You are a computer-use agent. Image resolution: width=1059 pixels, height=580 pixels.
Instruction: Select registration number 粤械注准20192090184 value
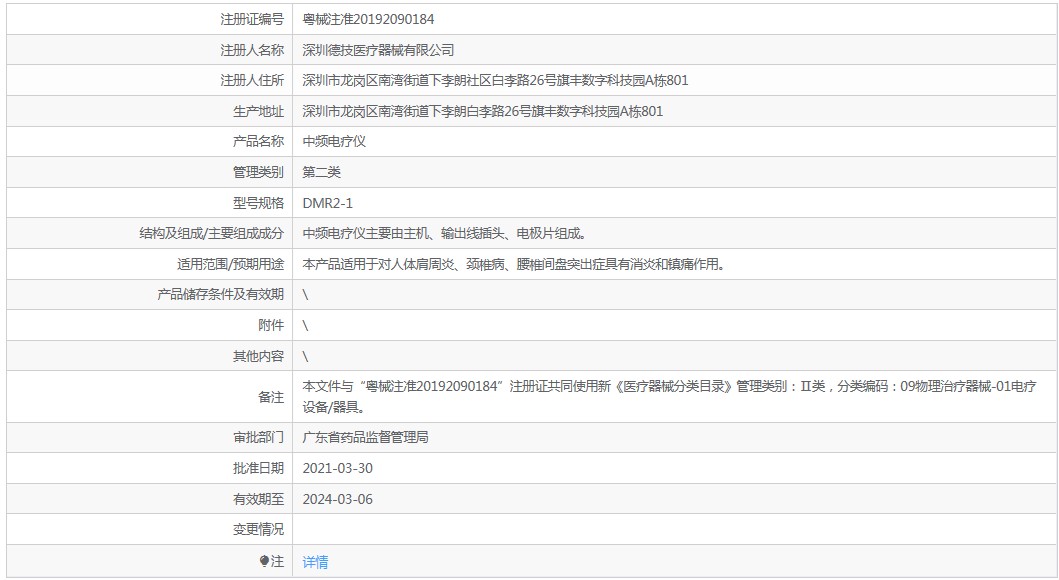[x=368, y=19]
